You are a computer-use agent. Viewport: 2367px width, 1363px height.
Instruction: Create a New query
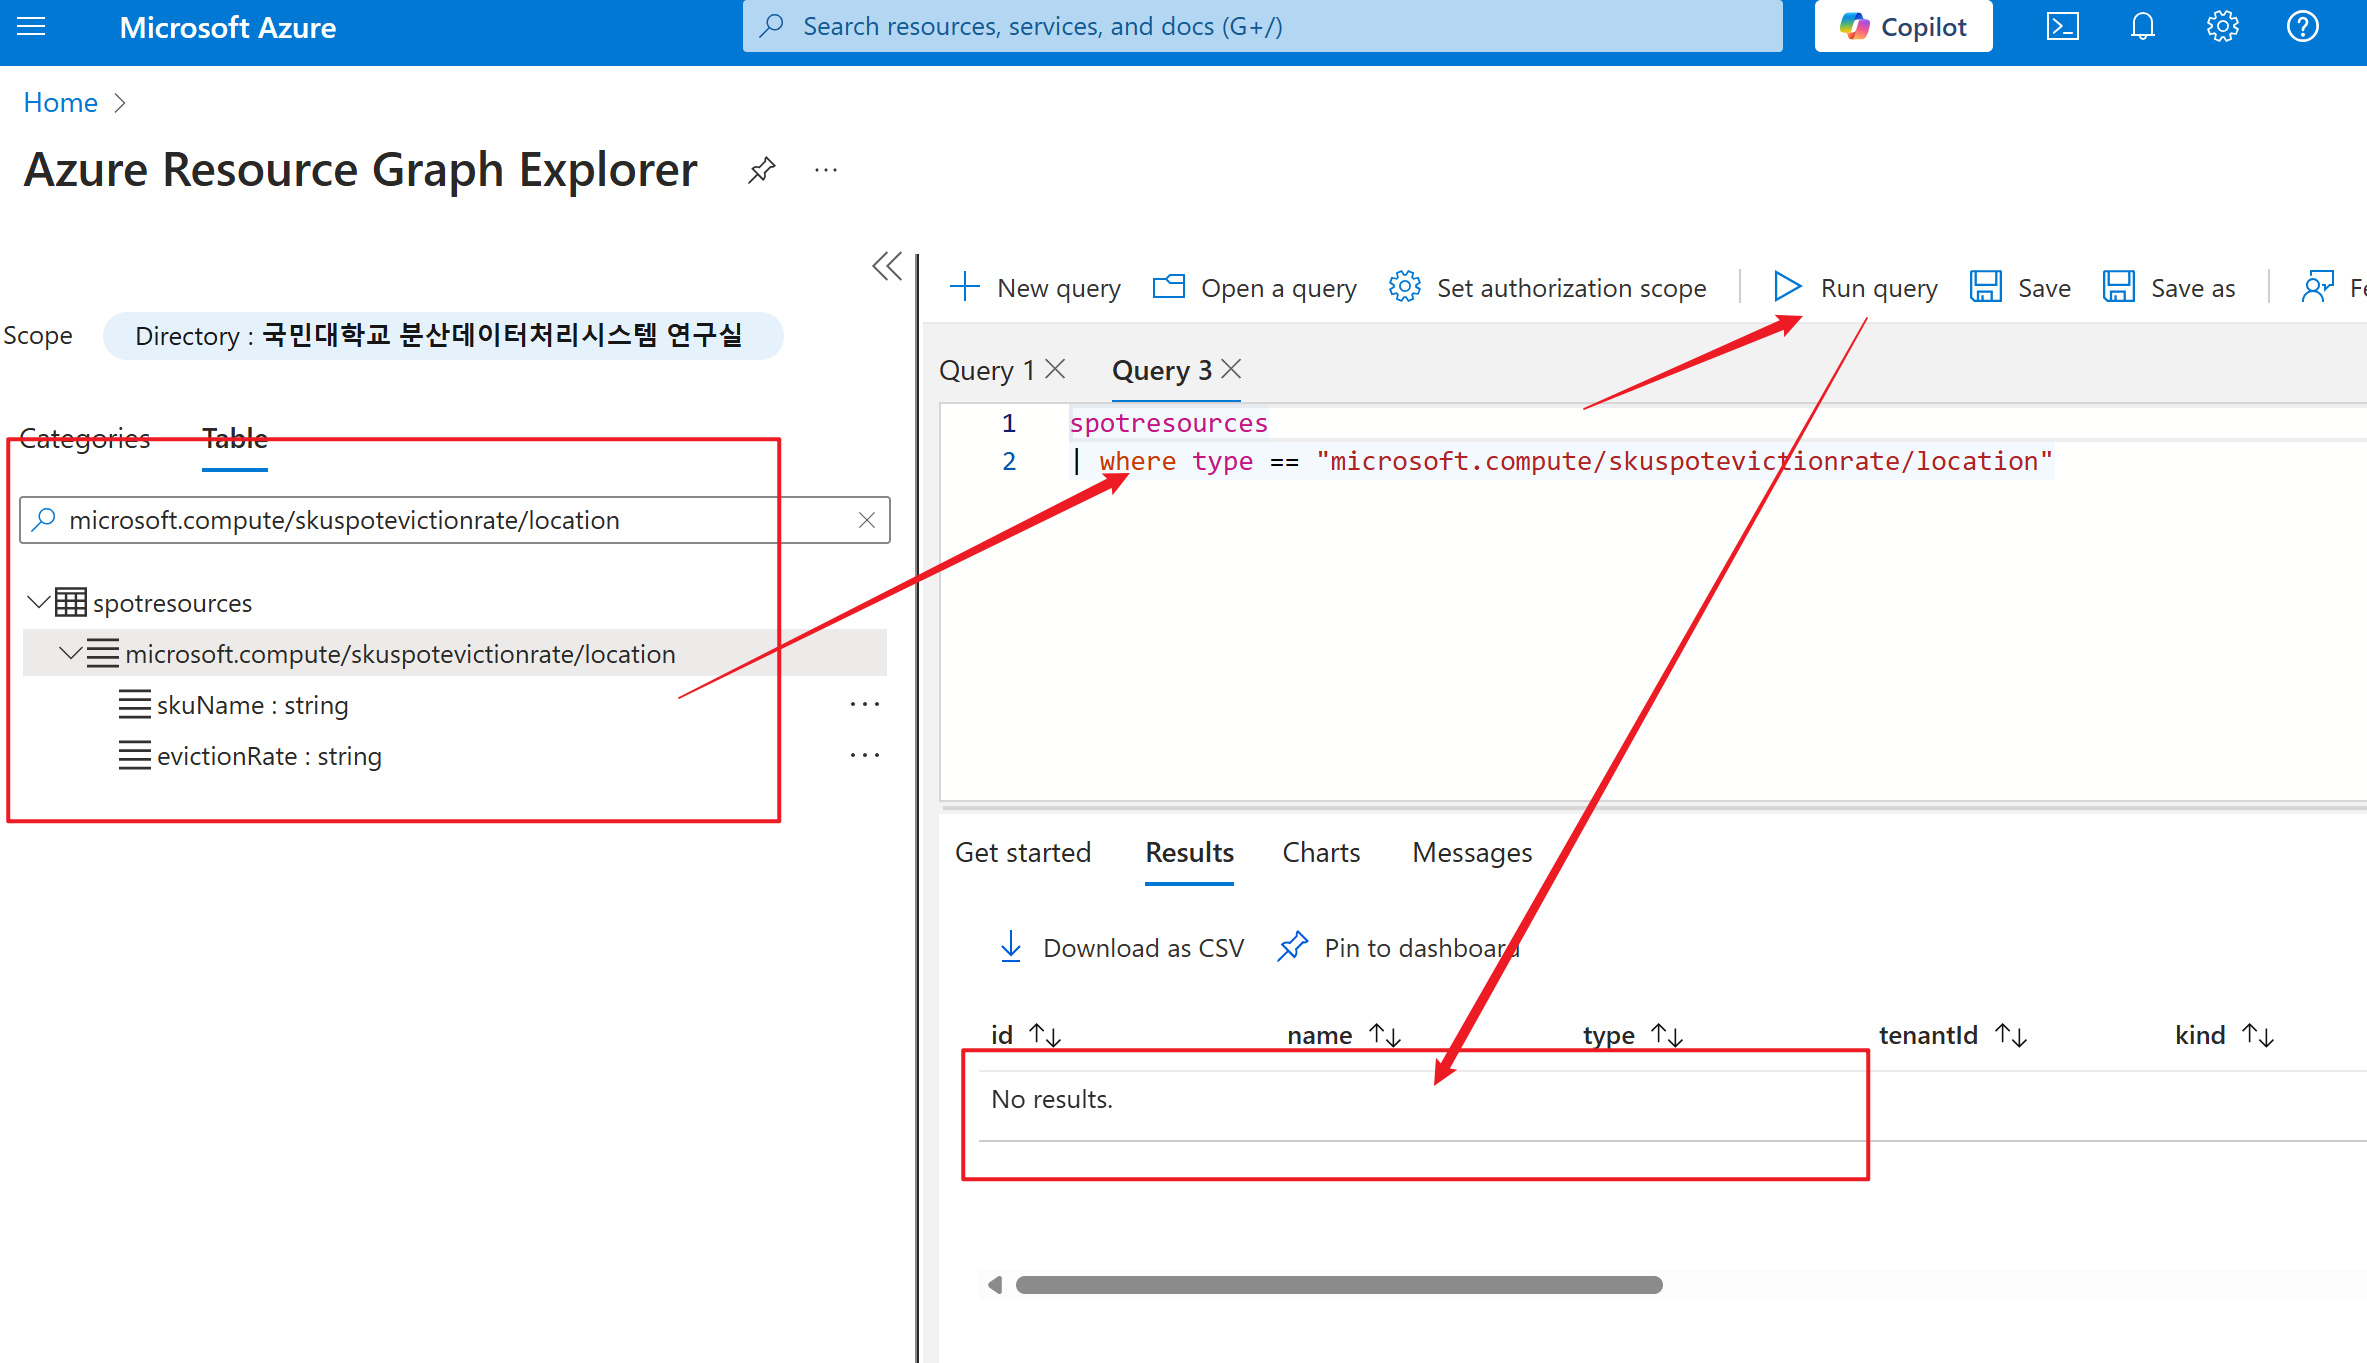1036,287
